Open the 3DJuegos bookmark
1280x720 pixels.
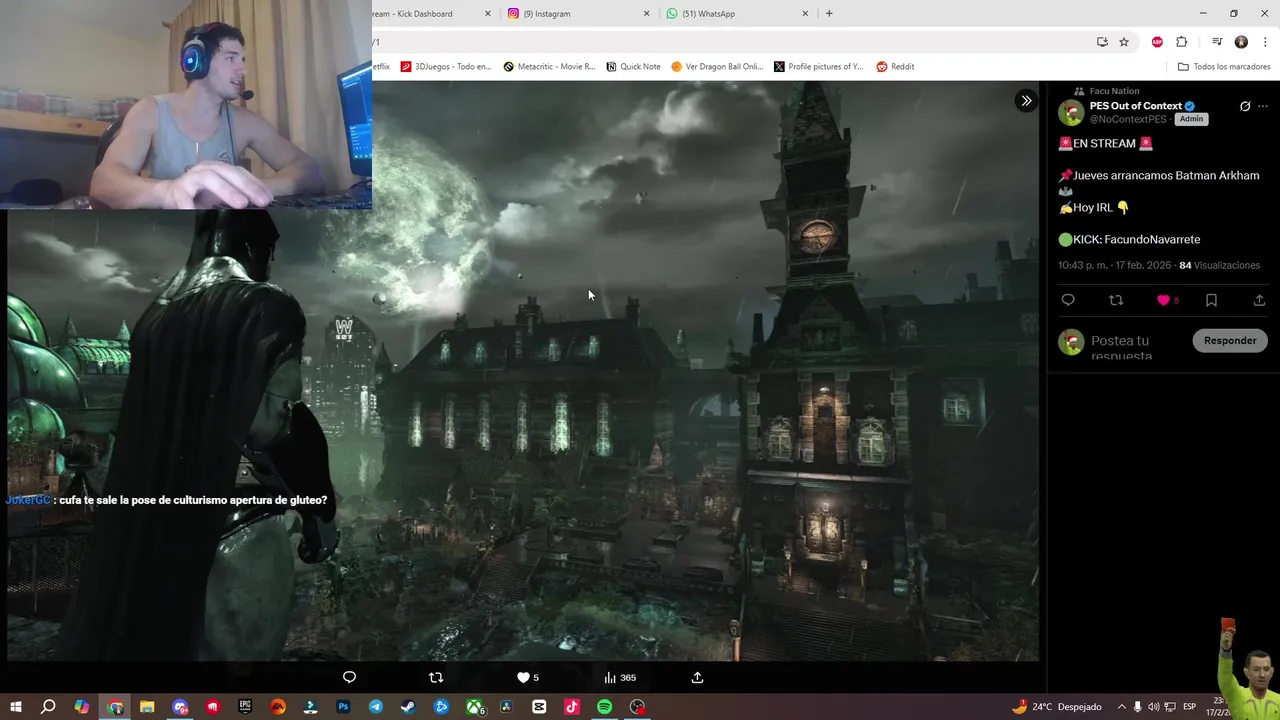tap(446, 67)
